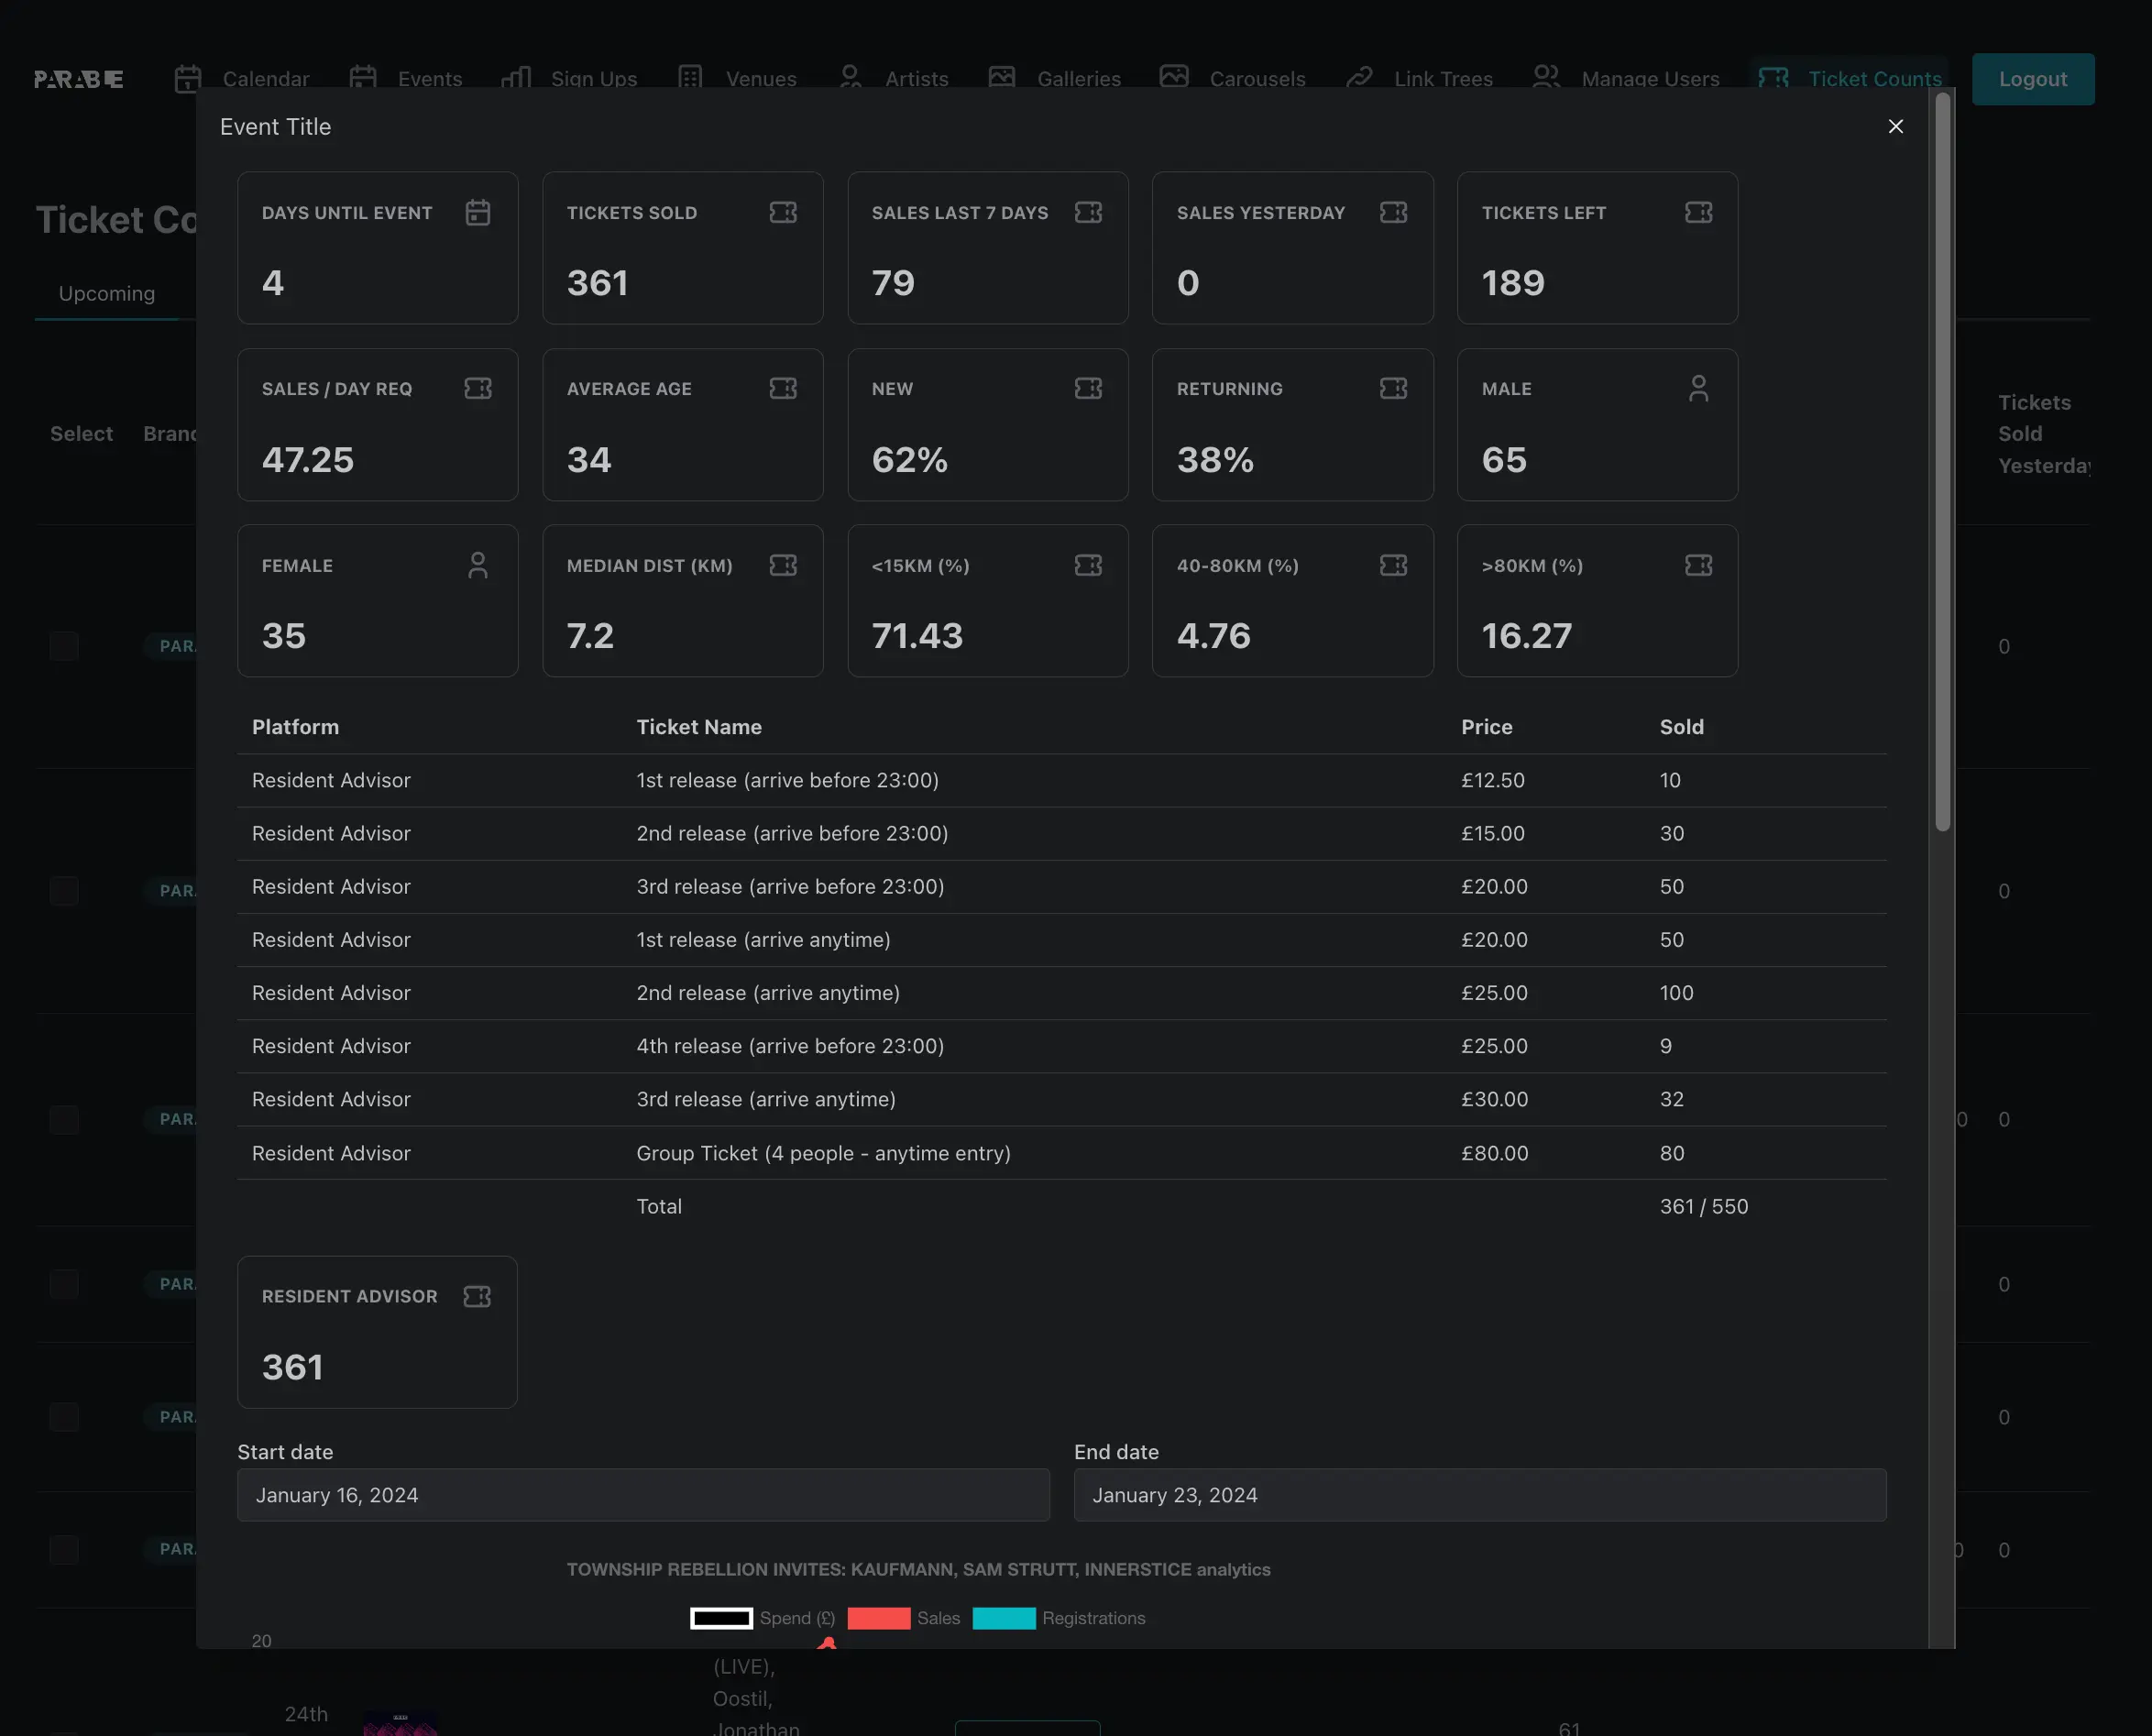Toggle the Male attendee profile icon
Viewport: 2152px width, 1736px height.
[1696, 388]
